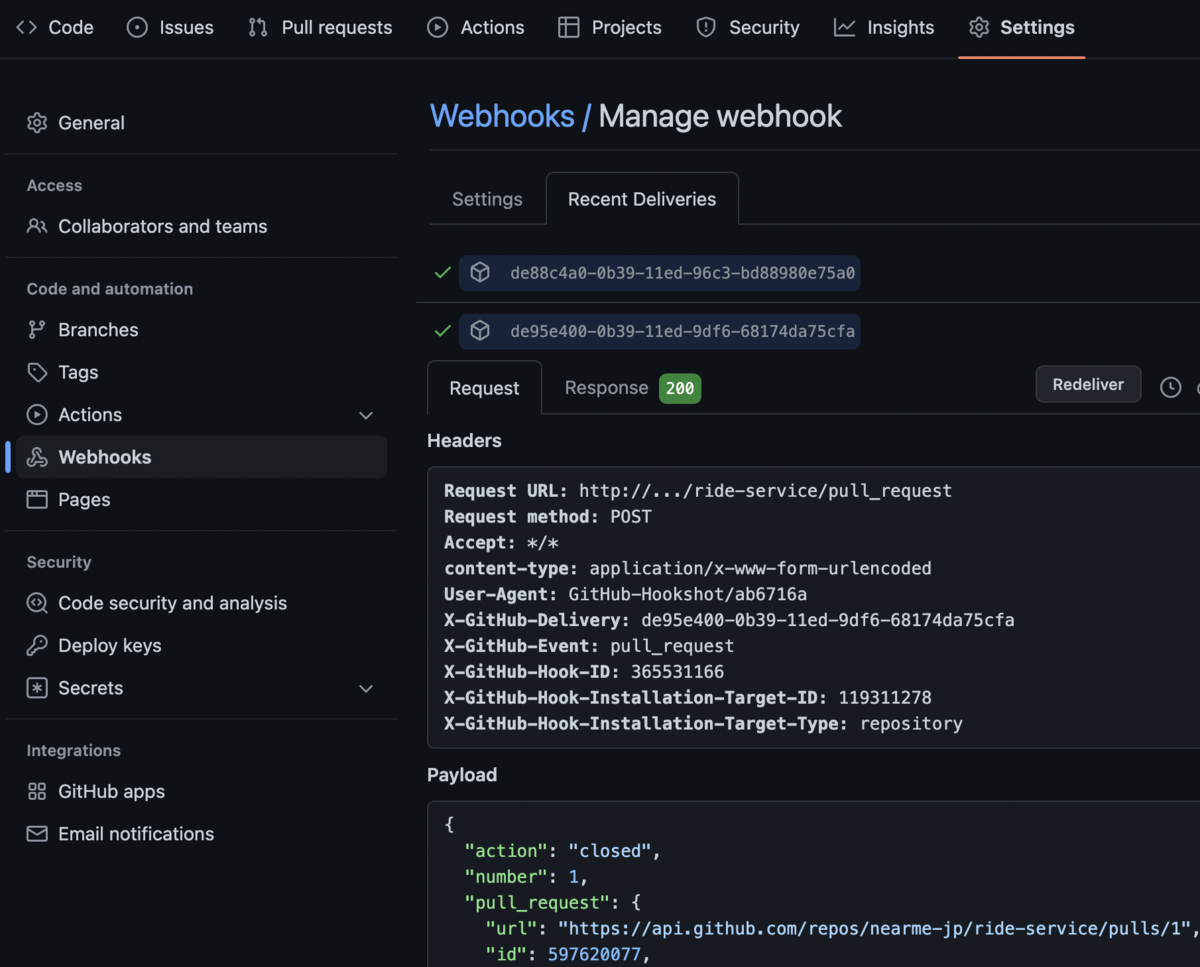Image resolution: width=1200 pixels, height=967 pixels.
Task: Click the payload "action": "closed" line
Action: tap(563, 851)
